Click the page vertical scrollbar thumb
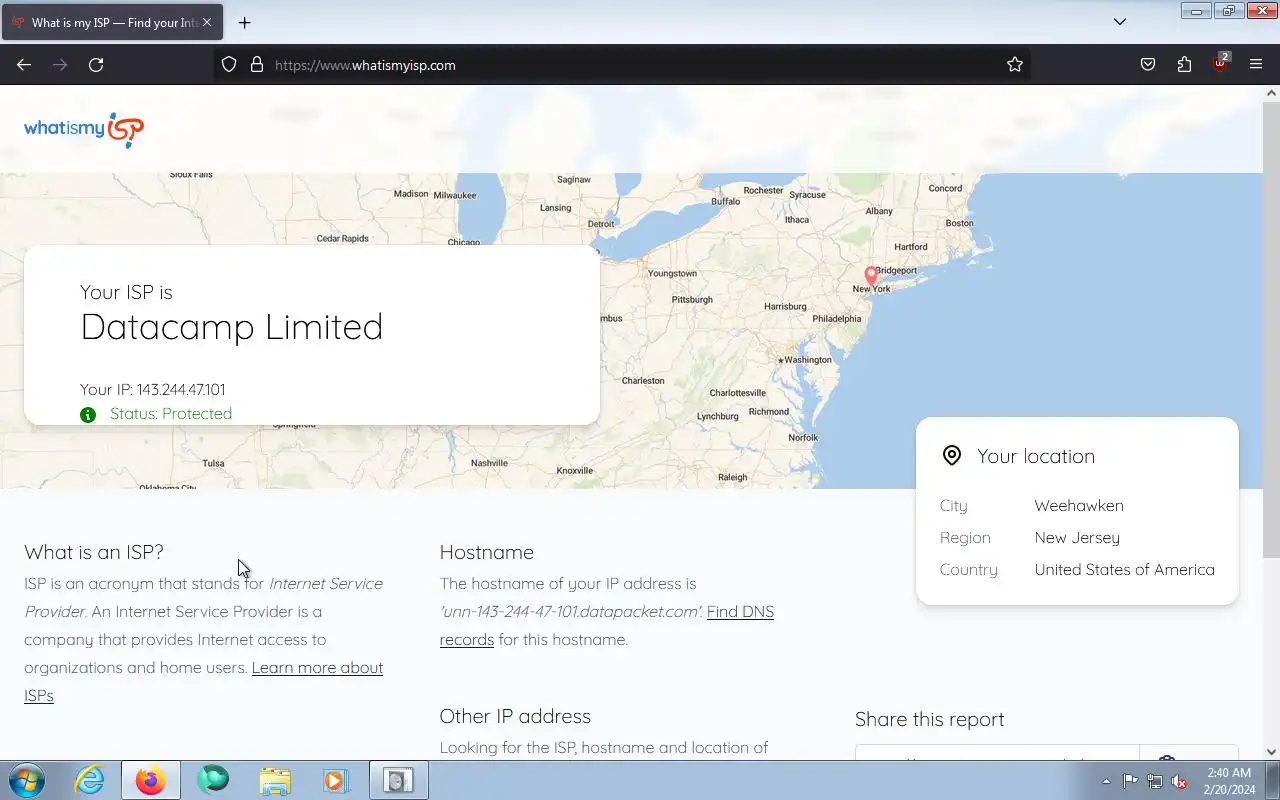This screenshot has width=1280, height=800. click(x=1271, y=330)
